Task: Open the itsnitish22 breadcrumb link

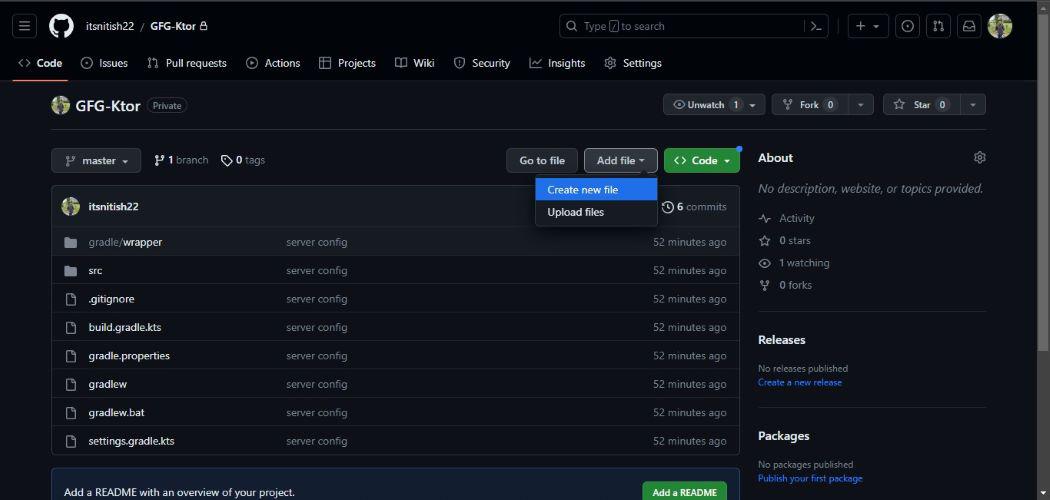Action: point(110,26)
